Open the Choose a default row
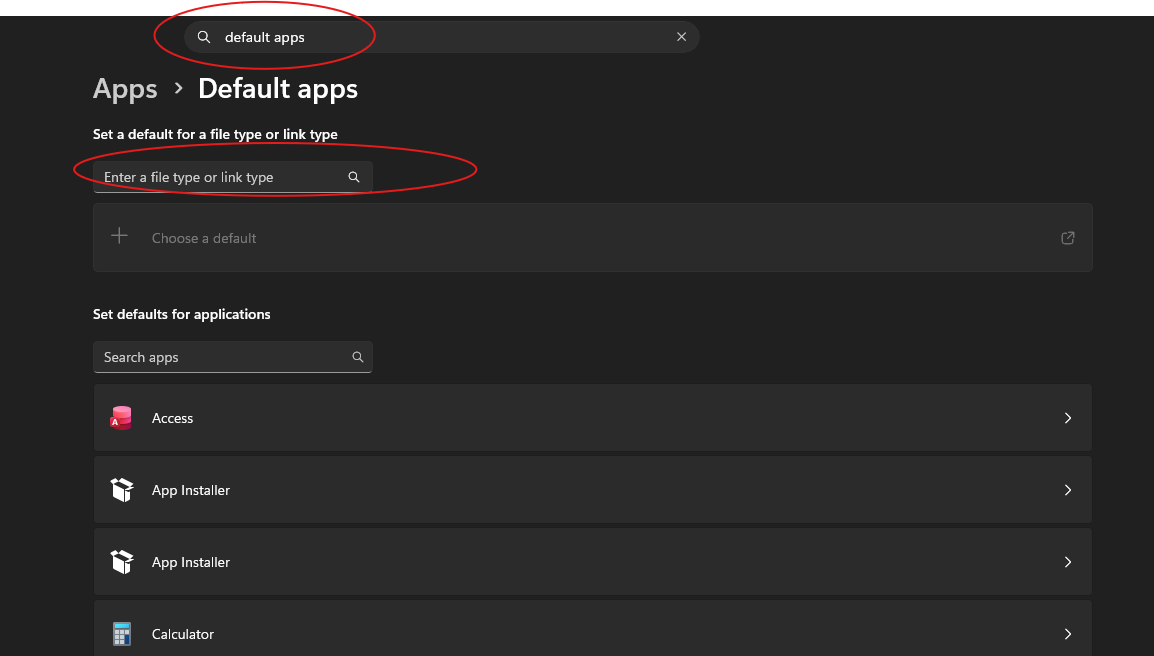Image resolution: width=1154 pixels, height=656 pixels. [x=592, y=238]
